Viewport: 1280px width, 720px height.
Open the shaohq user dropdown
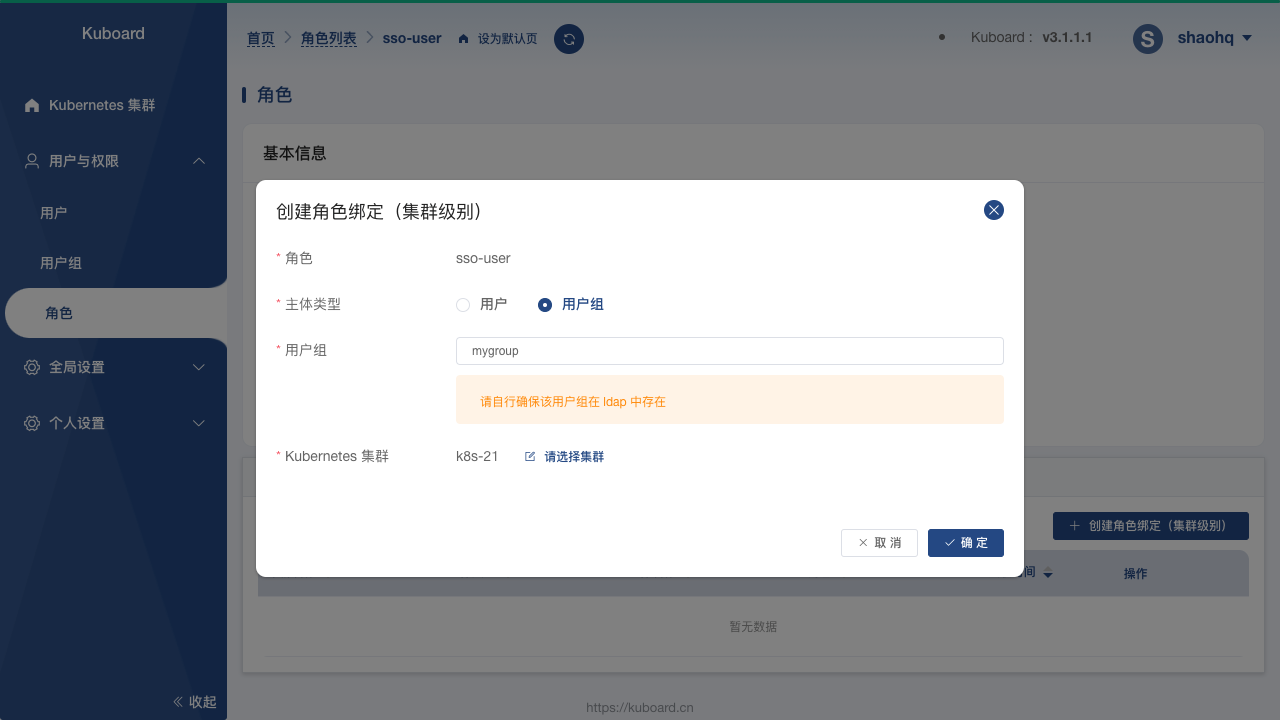tap(1246, 39)
